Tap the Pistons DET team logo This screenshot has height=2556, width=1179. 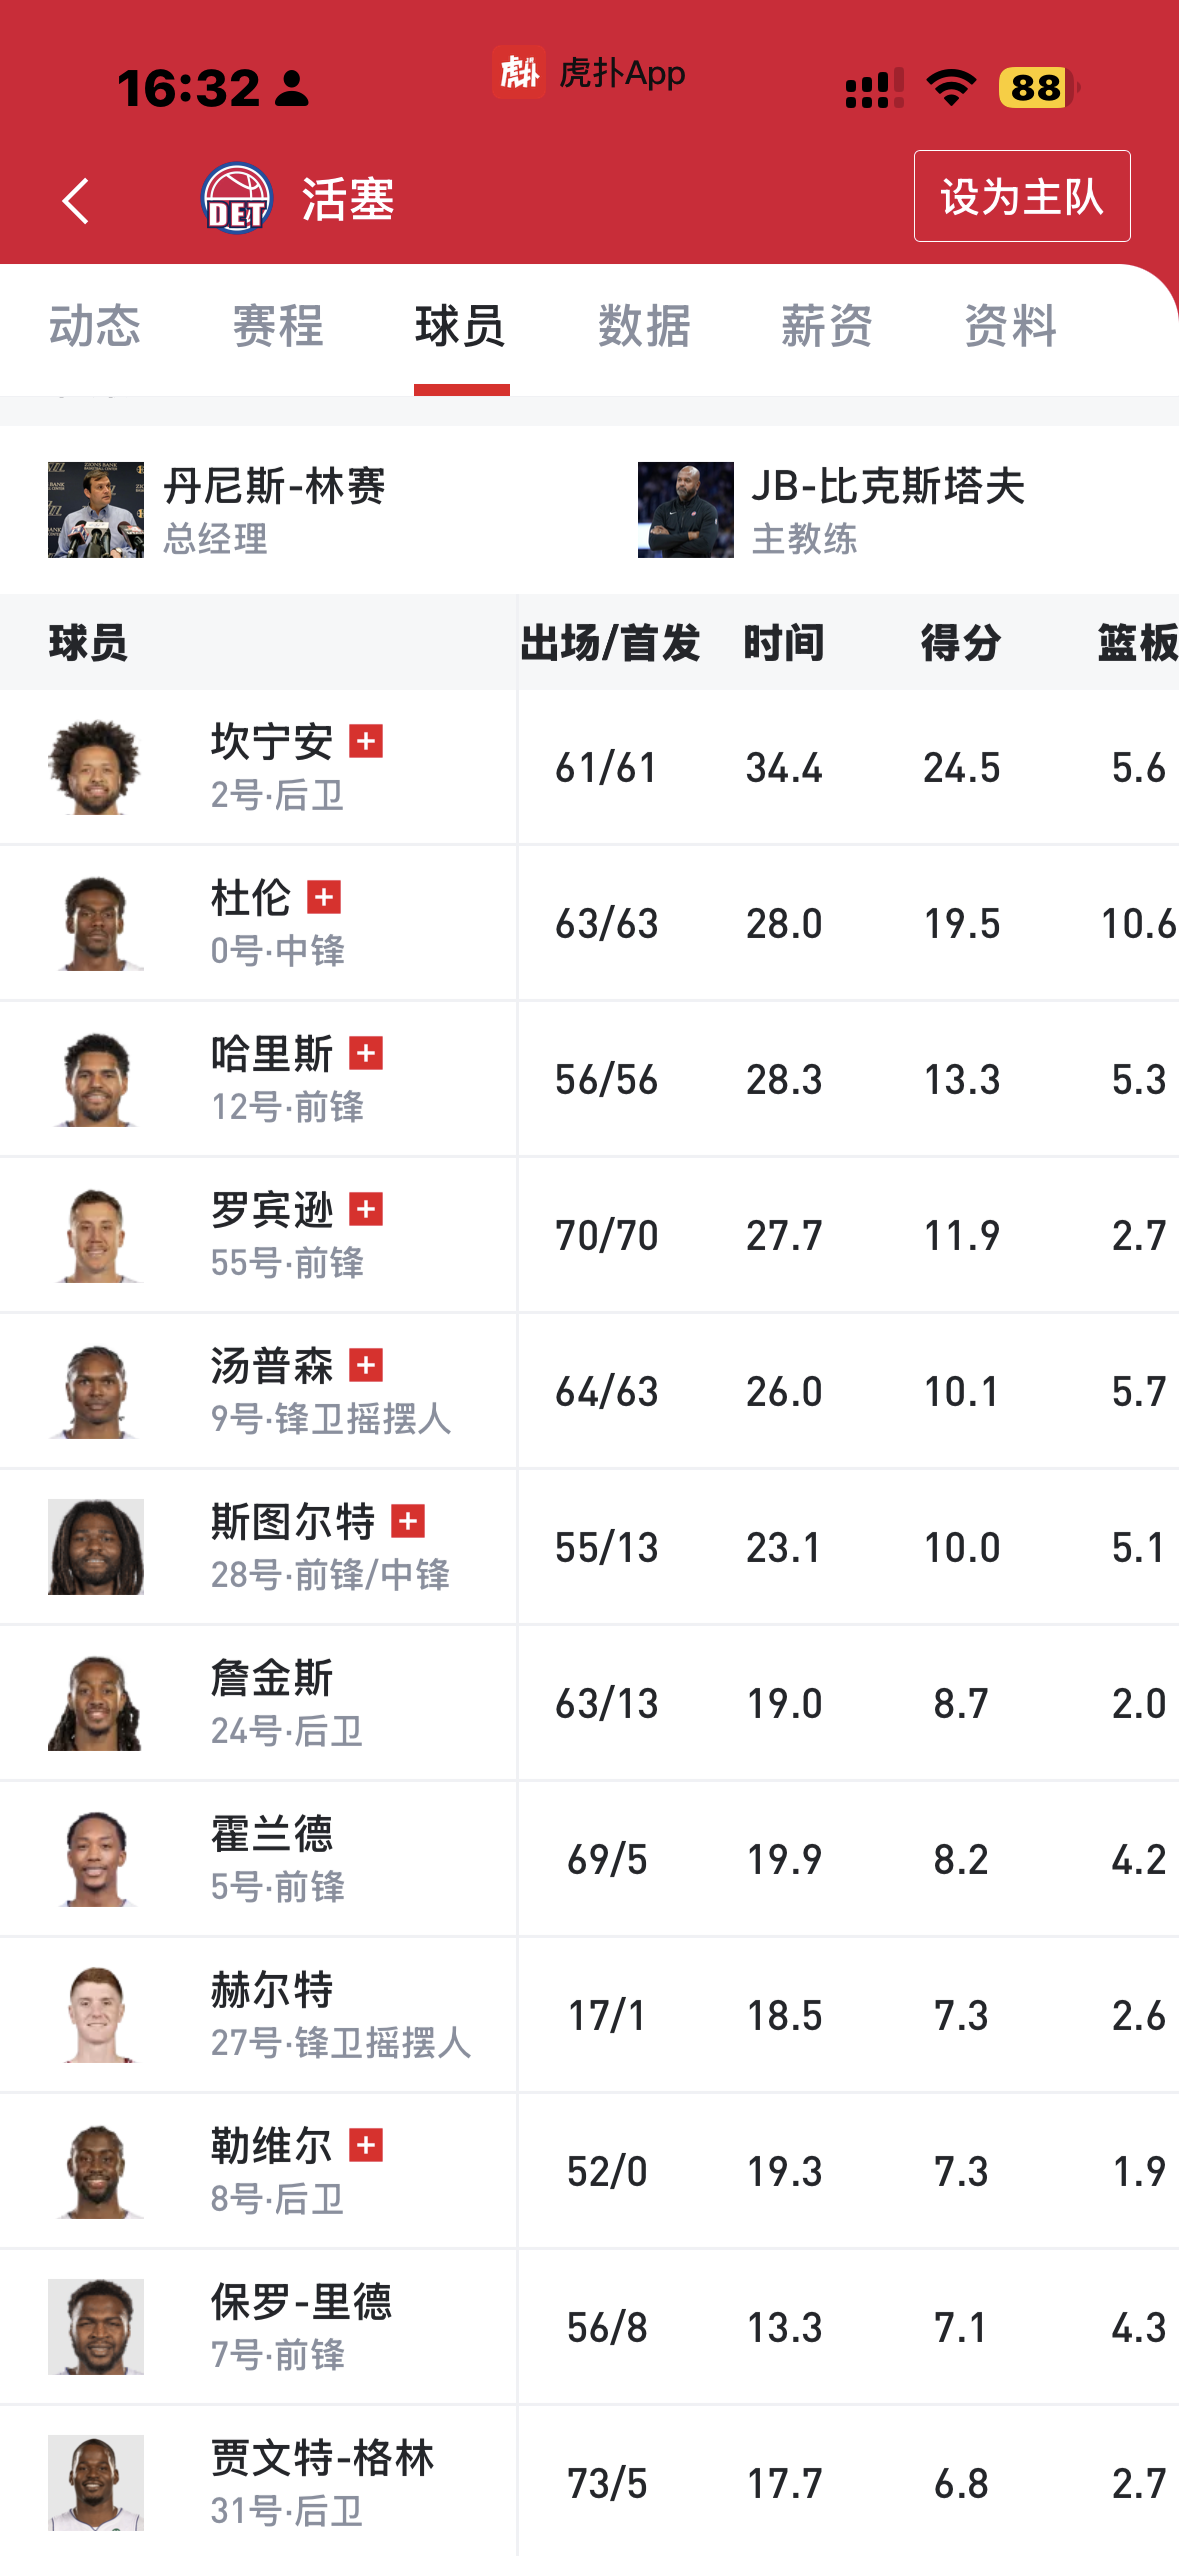[x=237, y=198]
